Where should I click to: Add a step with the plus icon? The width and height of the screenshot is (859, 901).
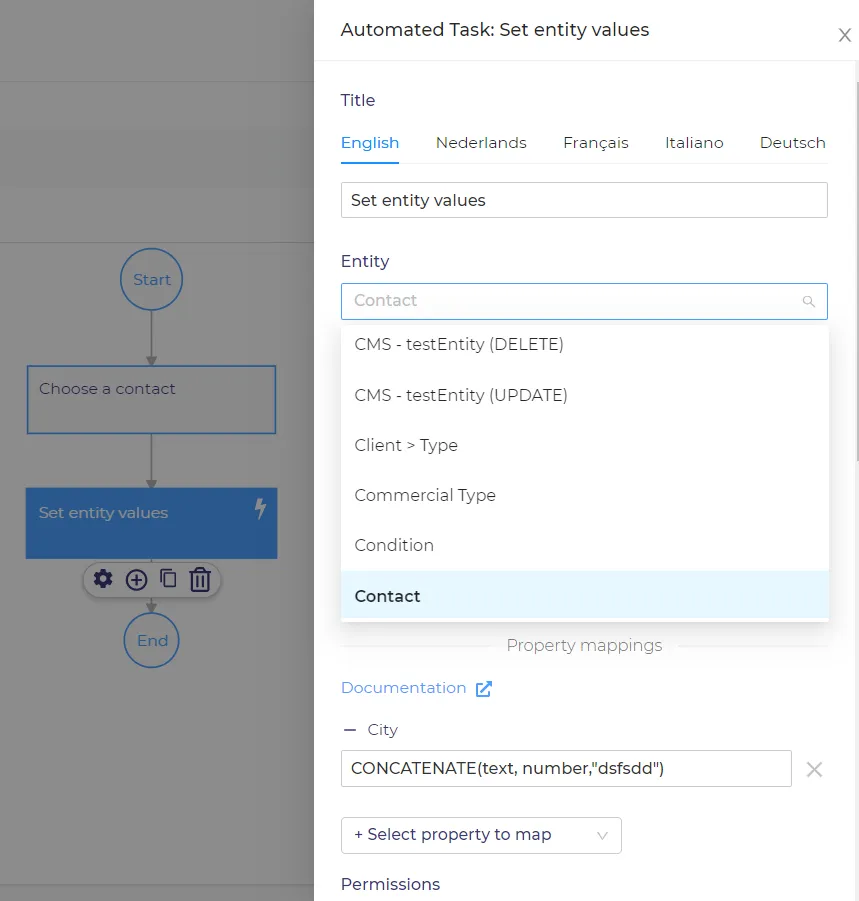(136, 580)
